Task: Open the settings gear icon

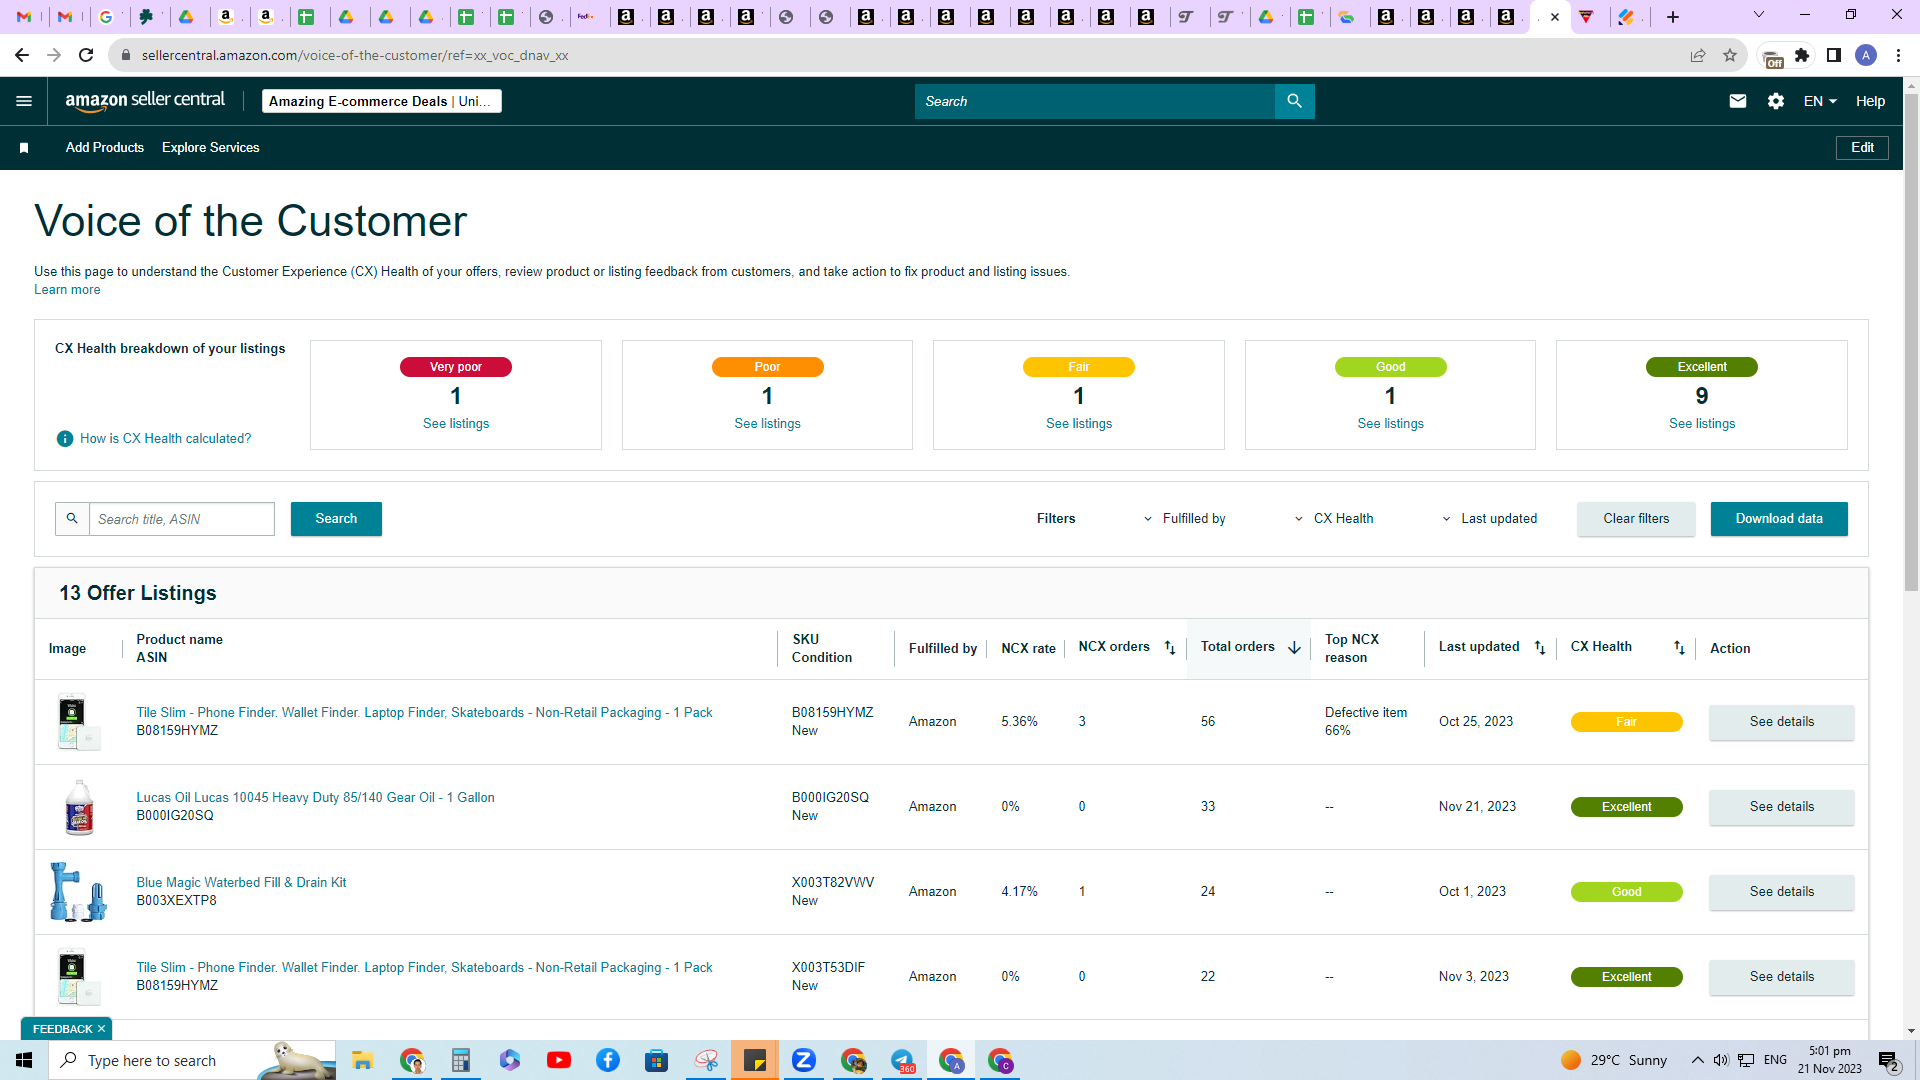Action: (x=1776, y=101)
